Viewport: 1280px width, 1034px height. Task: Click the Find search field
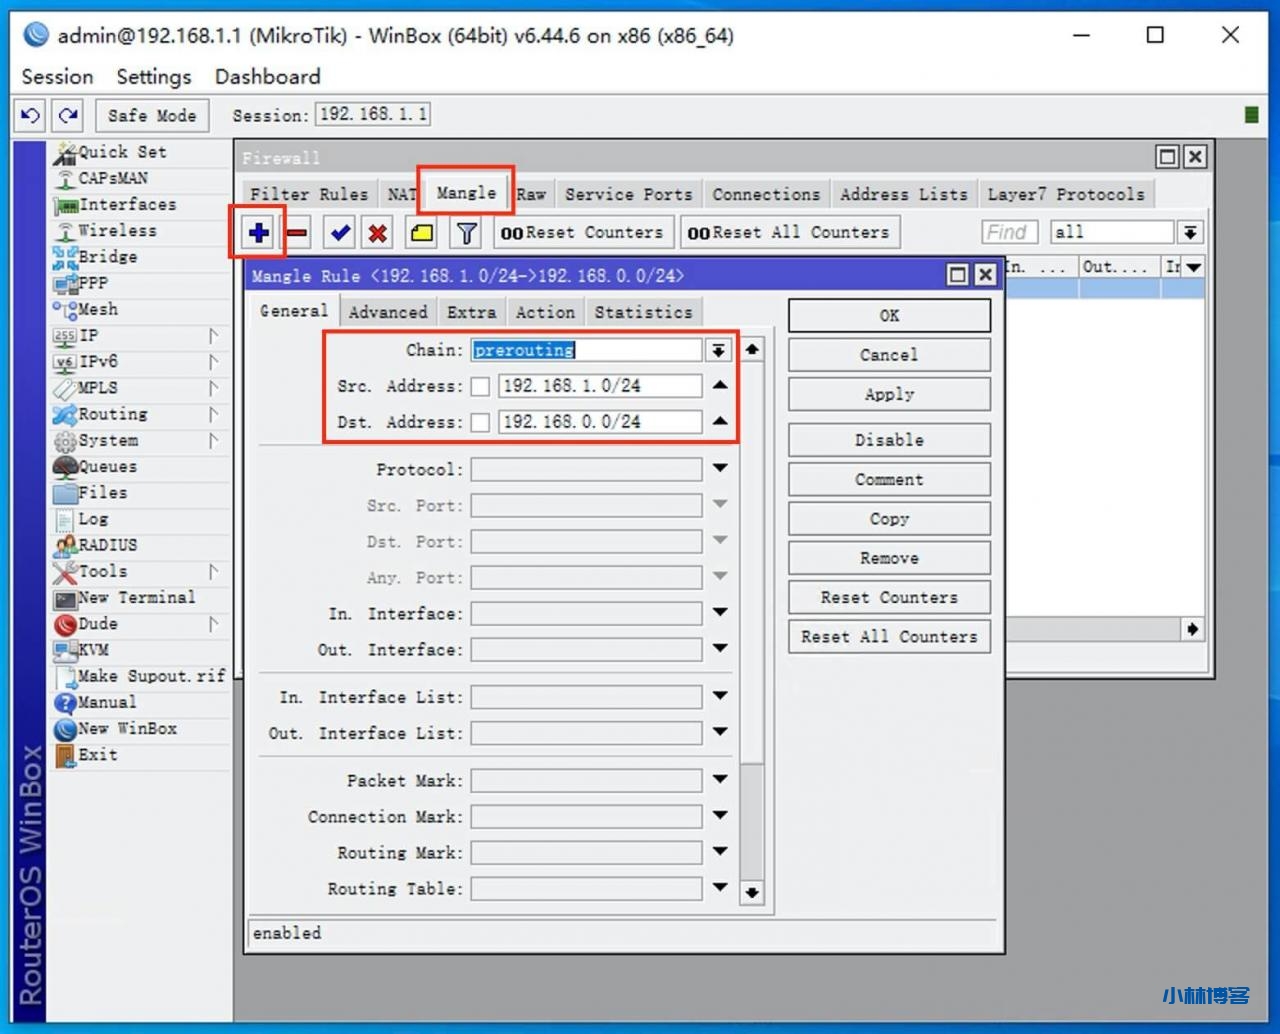coord(1009,233)
